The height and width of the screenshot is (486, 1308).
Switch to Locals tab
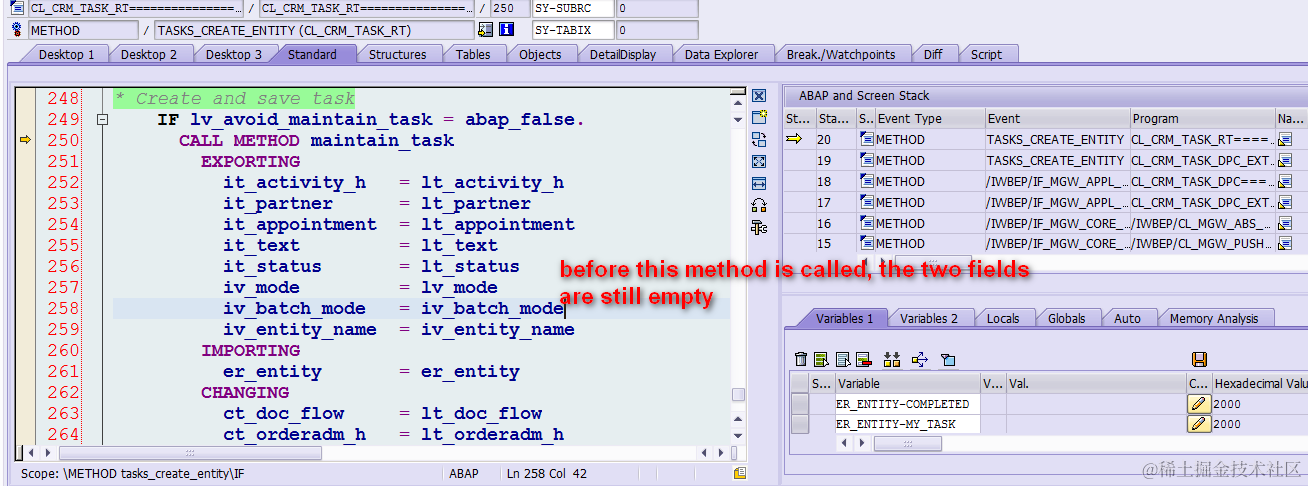point(1003,318)
